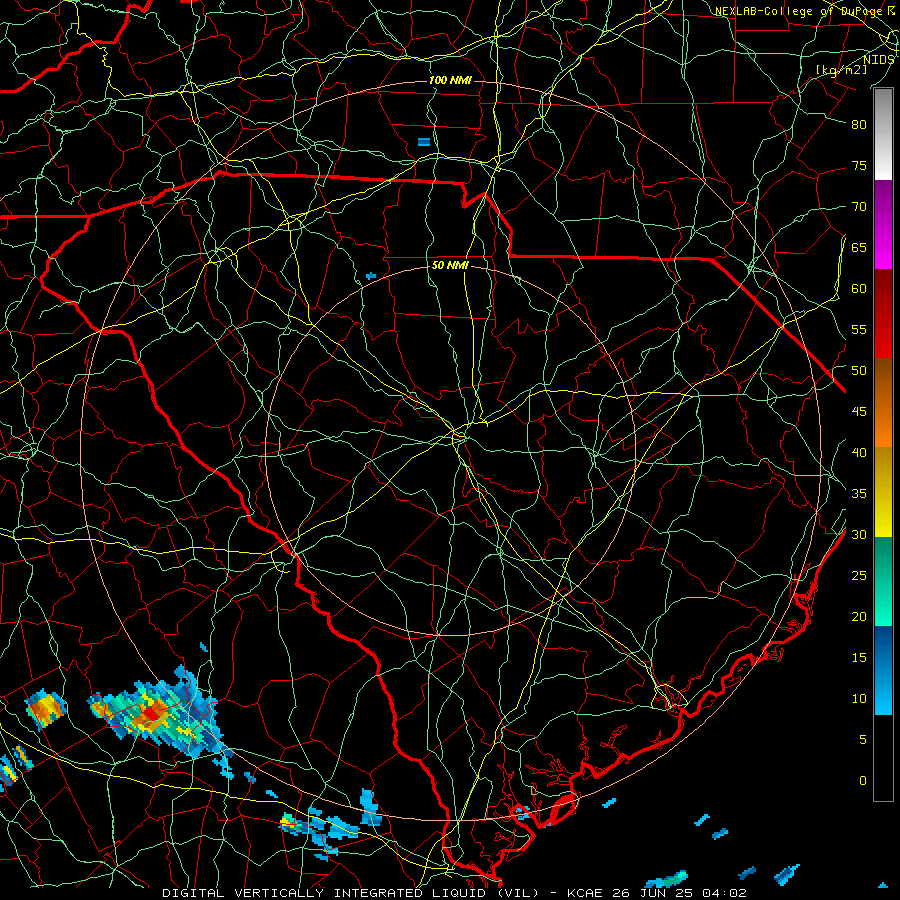This screenshot has height=900, width=900.
Task: Click the 5 value on color scale
Action: pos(863,740)
